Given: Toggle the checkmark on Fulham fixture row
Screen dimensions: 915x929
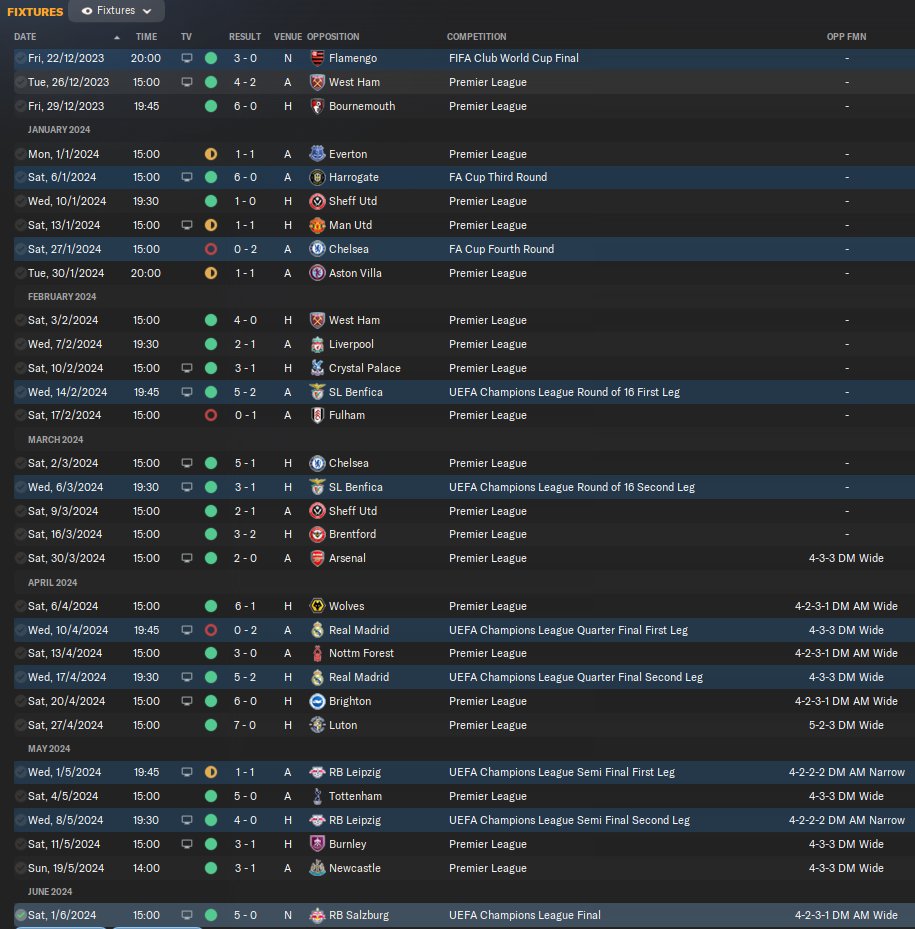Looking at the screenshot, I should click(x=20, y=415).
